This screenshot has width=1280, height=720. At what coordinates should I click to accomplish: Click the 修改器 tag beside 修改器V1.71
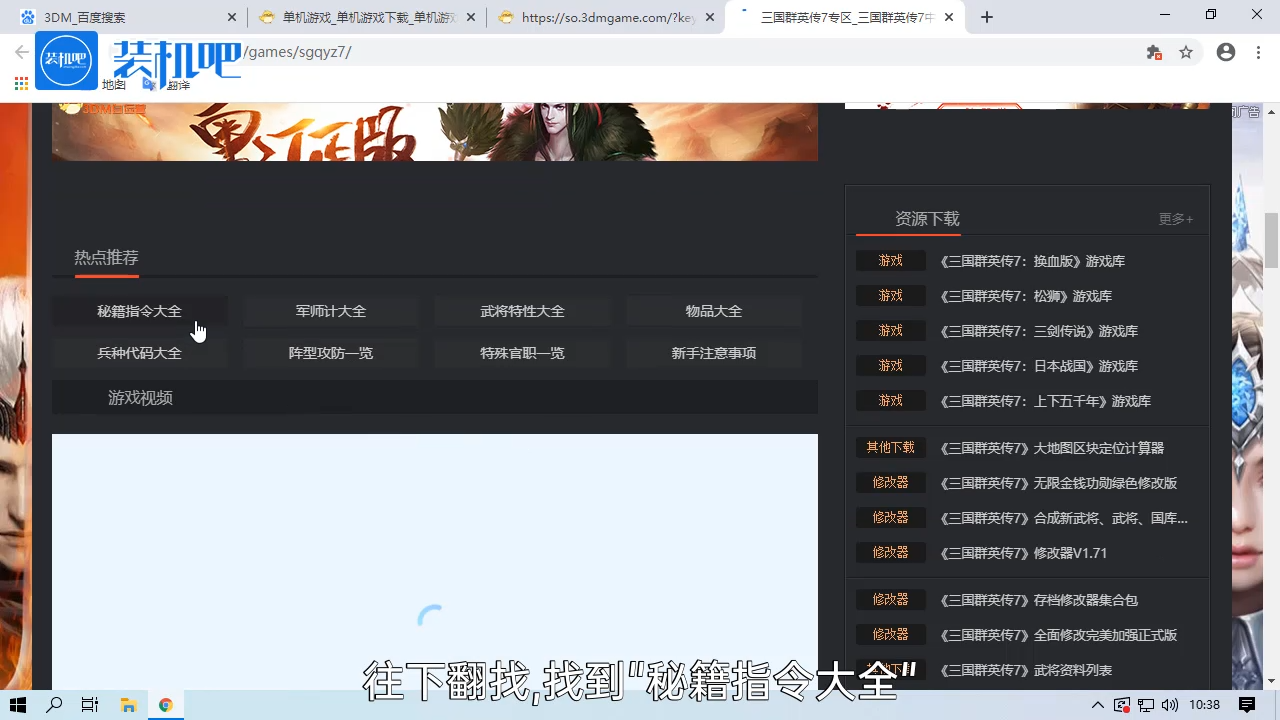point(890,552)
